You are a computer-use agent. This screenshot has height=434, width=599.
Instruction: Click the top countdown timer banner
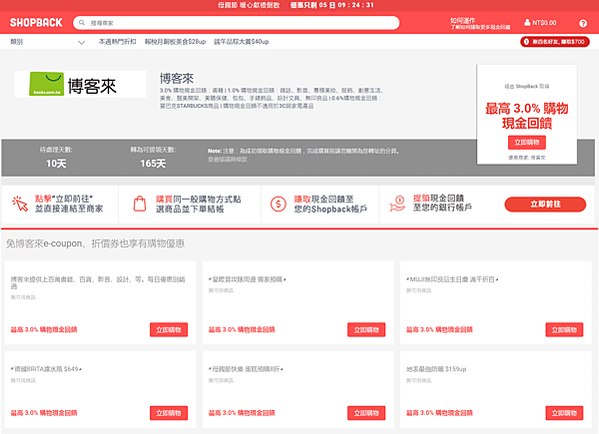click(296, 5)
